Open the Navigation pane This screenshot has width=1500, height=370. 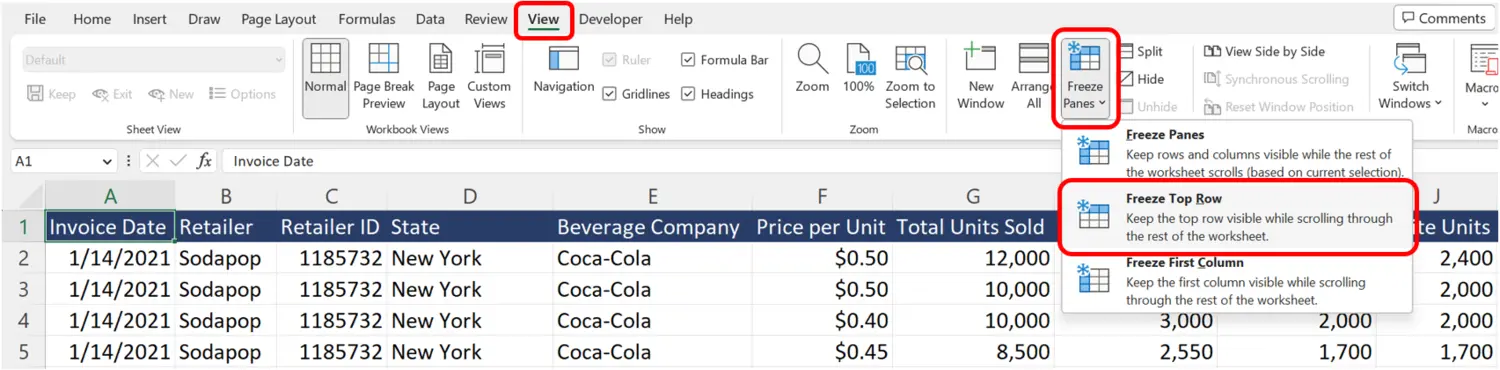(564, 70)
